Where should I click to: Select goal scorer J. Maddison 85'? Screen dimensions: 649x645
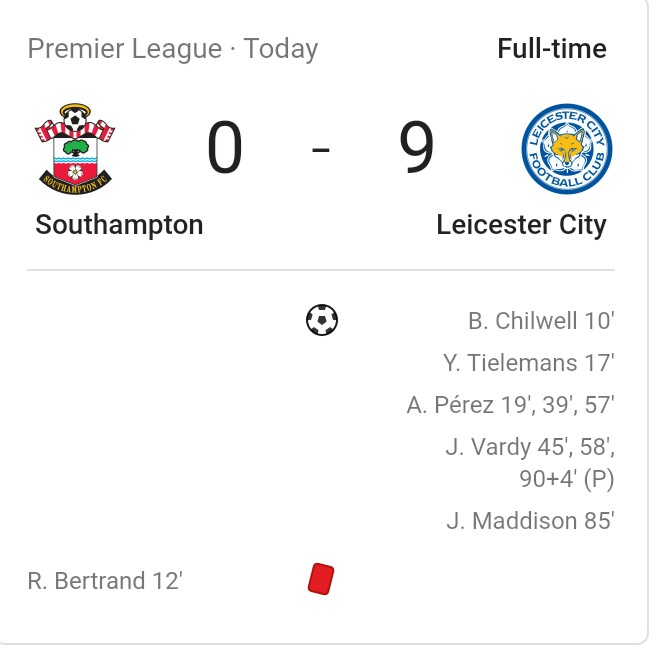(529, 521)
